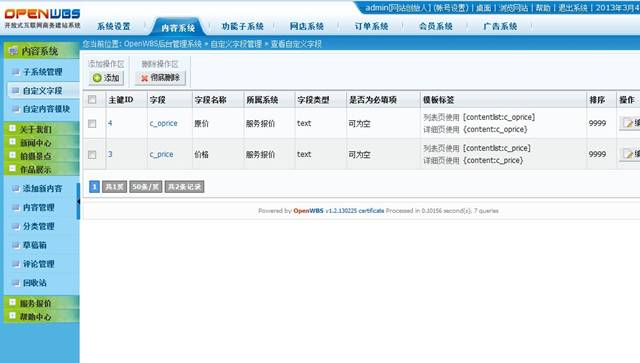
Task: Open the 系统设置 tab
Action: point(113,27)
